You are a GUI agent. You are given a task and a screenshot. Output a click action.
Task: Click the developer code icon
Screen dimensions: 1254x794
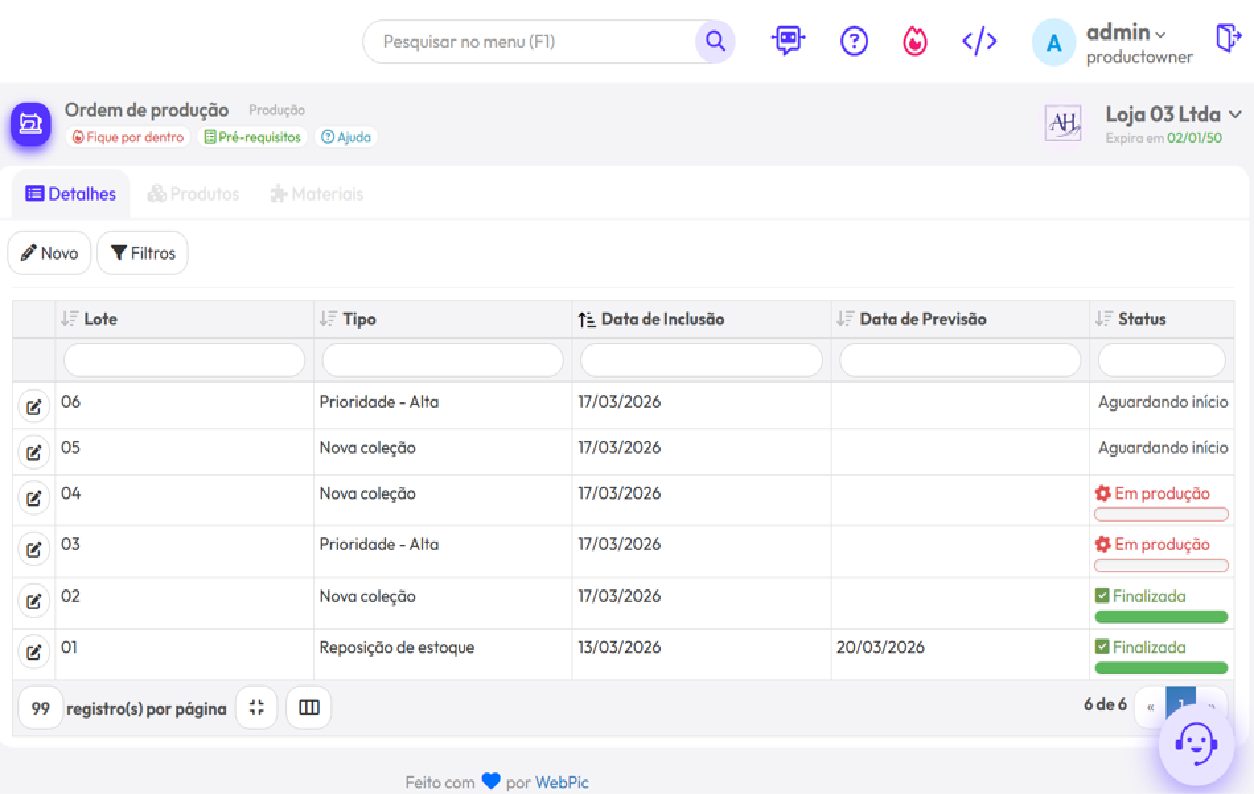(978, 41)
